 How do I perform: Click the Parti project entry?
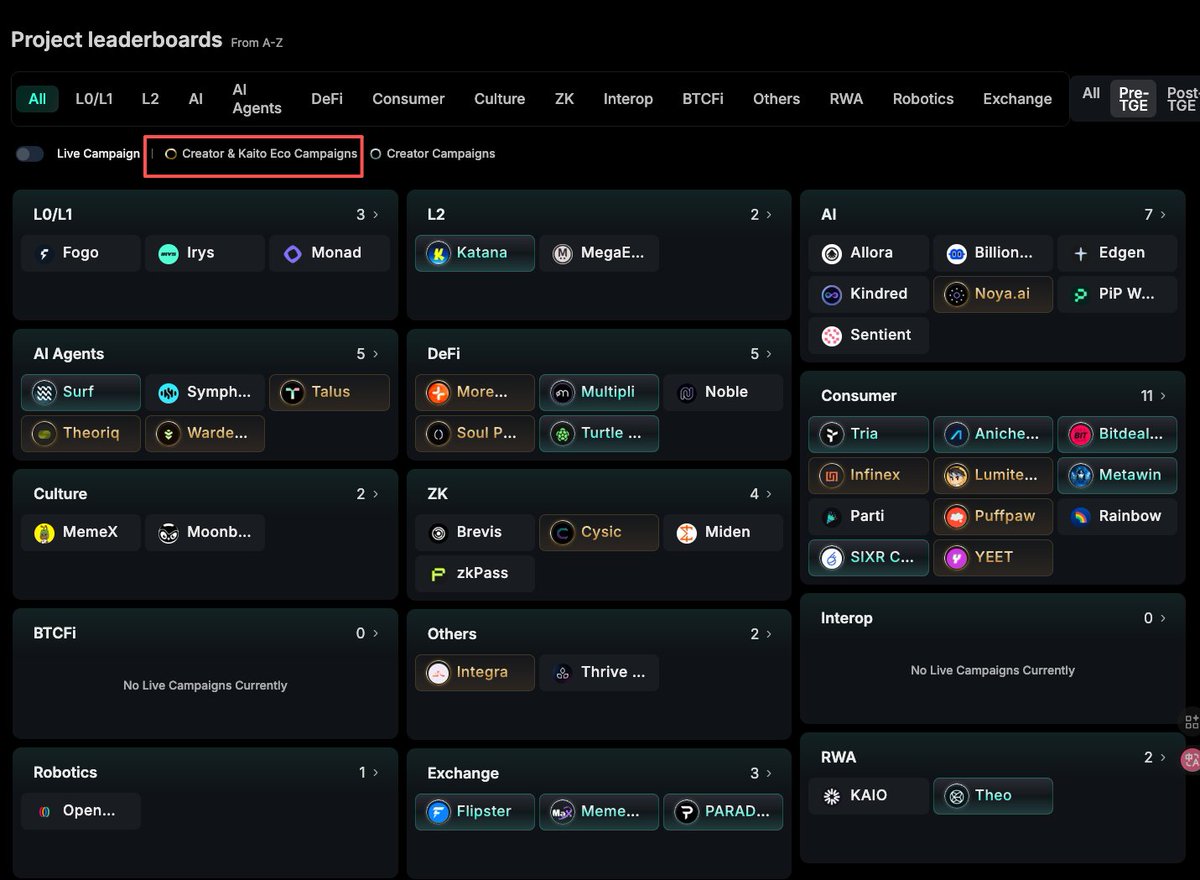869,517
